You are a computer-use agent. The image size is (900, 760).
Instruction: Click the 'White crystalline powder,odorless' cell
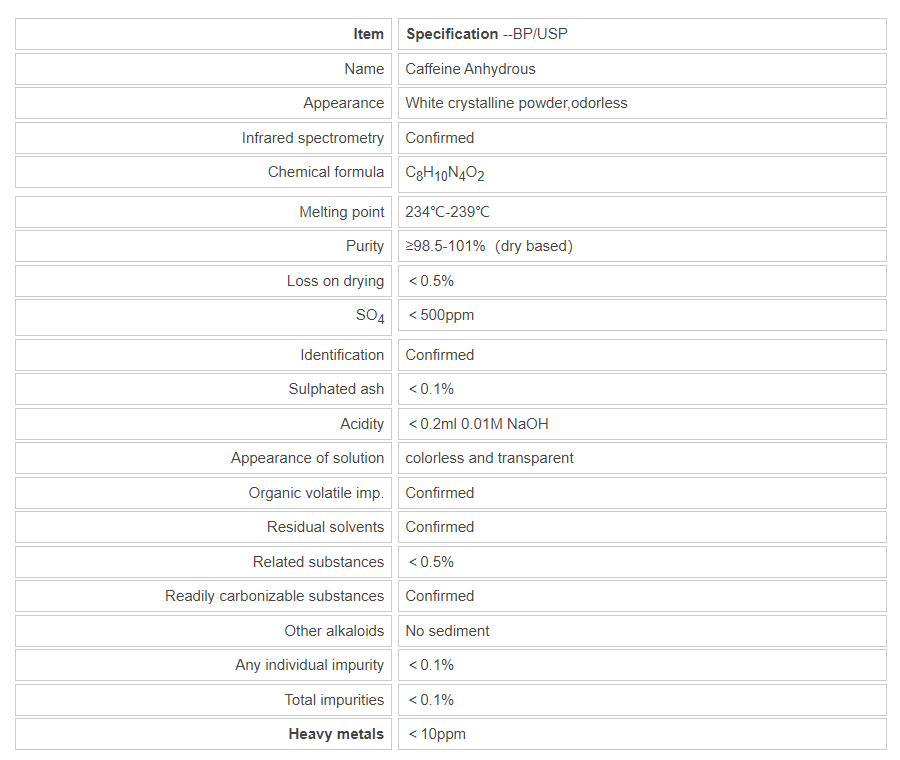point(516,103)
